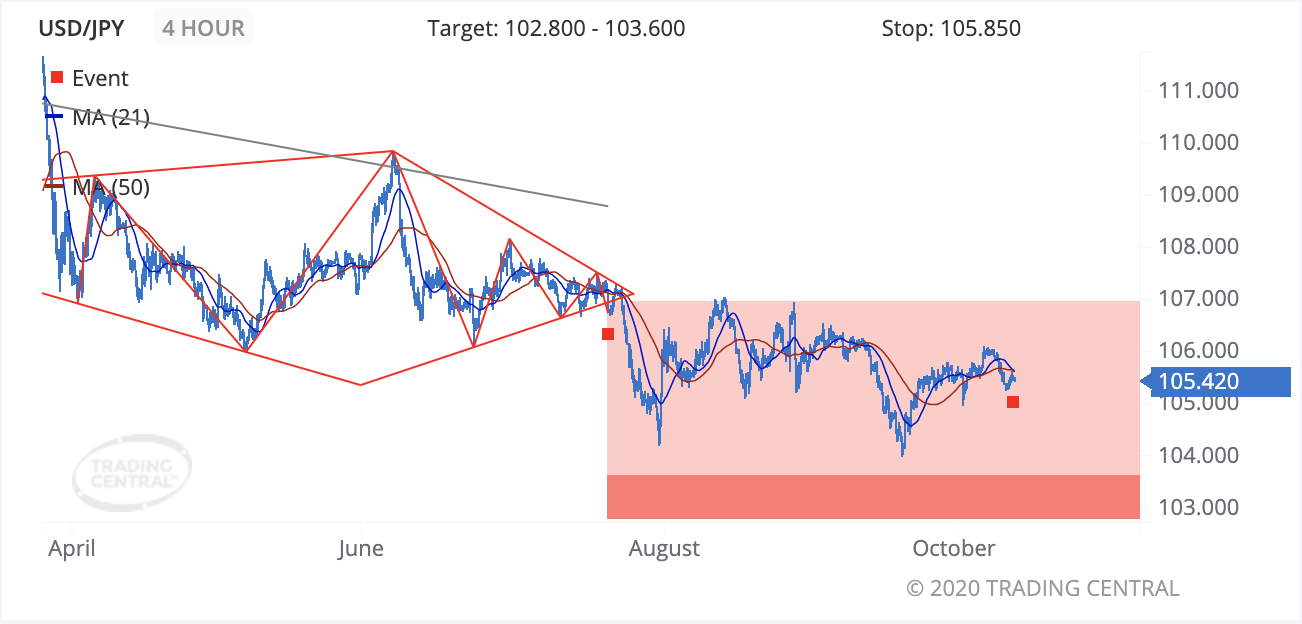Click the gray descending trendline
Viewport: 1302px width, 624px height.
click(x=326, y=154)
